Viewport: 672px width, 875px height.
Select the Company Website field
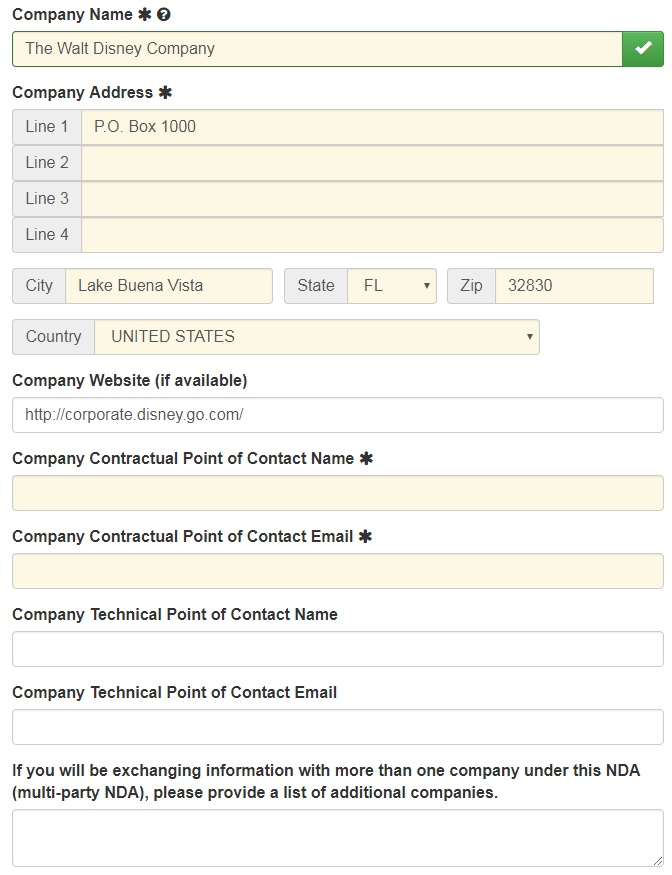[336, 414]
